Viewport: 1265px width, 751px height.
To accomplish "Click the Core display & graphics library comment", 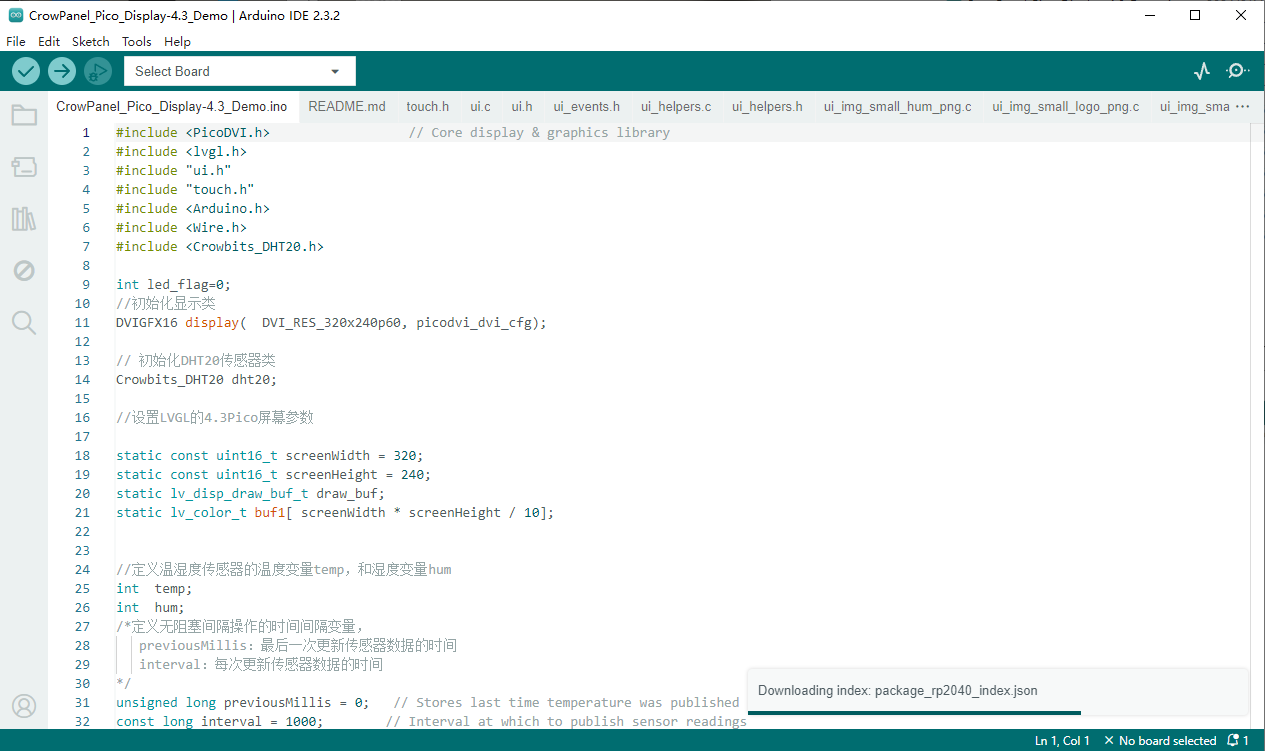I will click(539, 132).
